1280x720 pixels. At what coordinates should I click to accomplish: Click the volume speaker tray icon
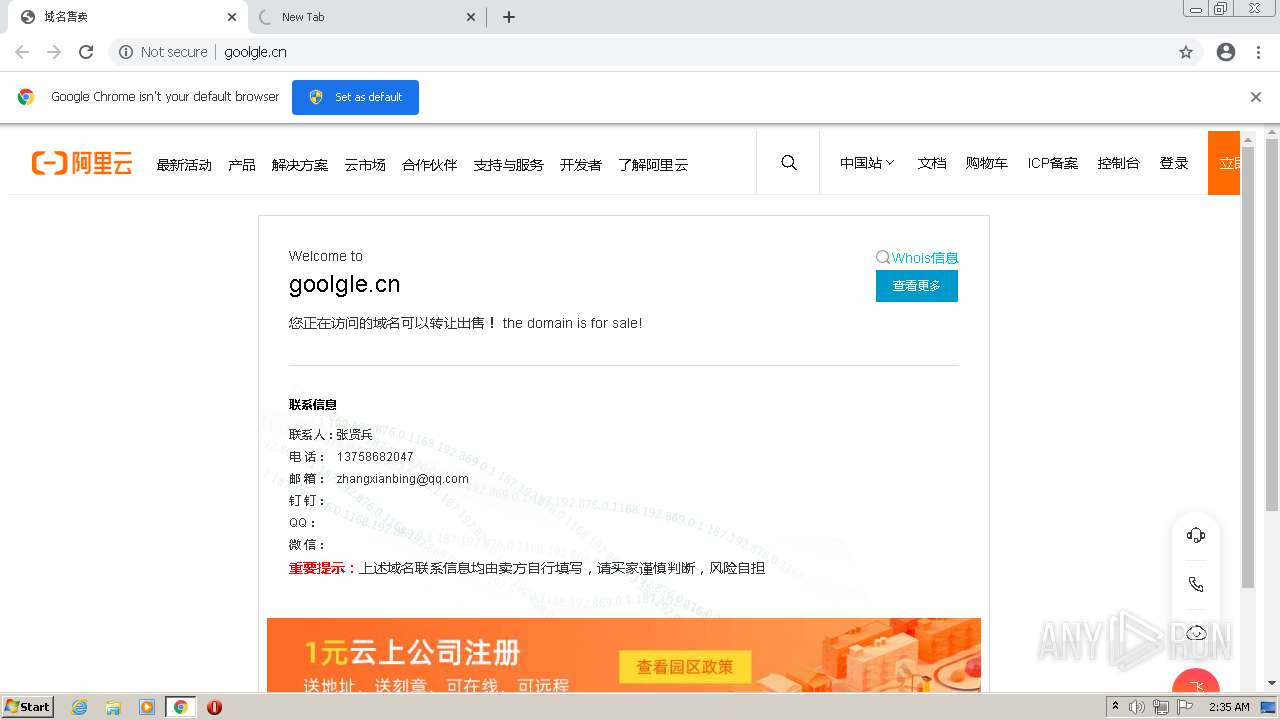click(1137, 707)
